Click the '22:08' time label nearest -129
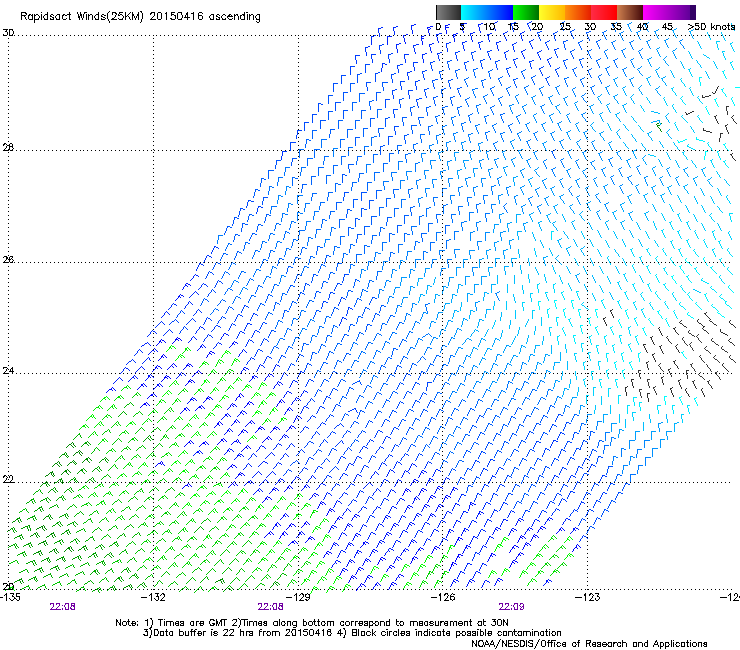740x650 pixels. coord(270,607)
